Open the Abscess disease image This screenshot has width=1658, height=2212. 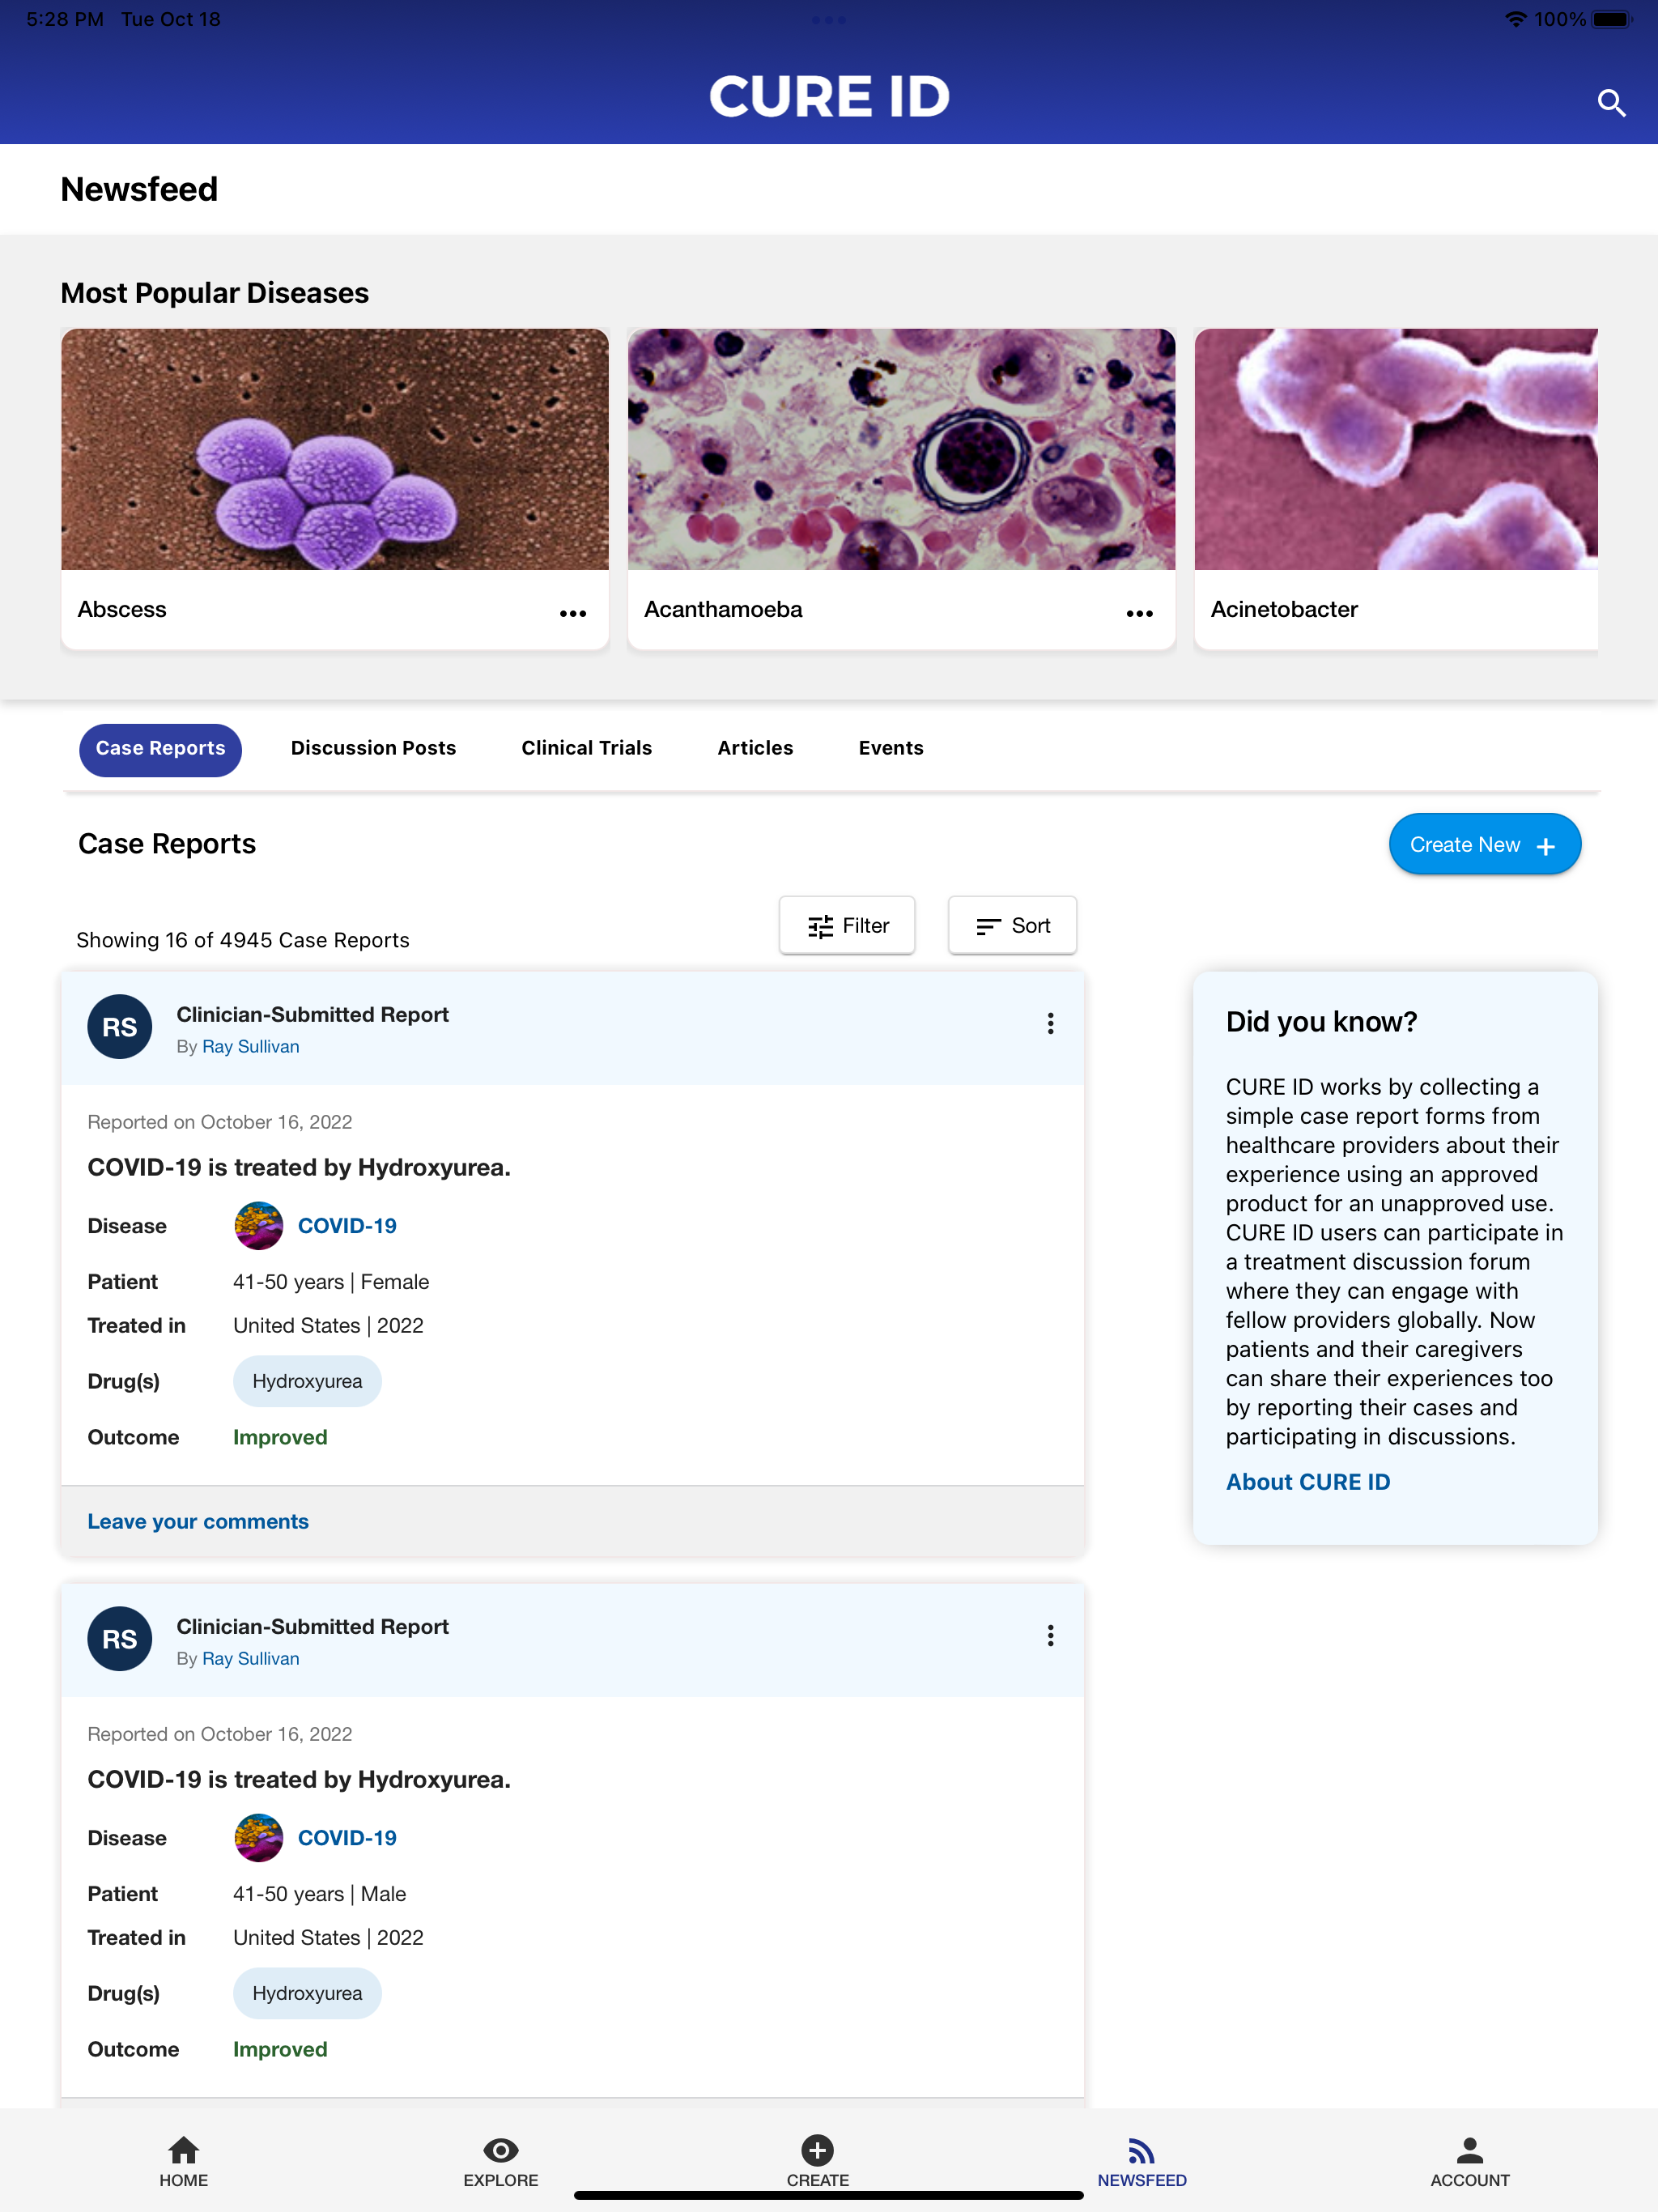pyautogui.click(x=335, y=449)
